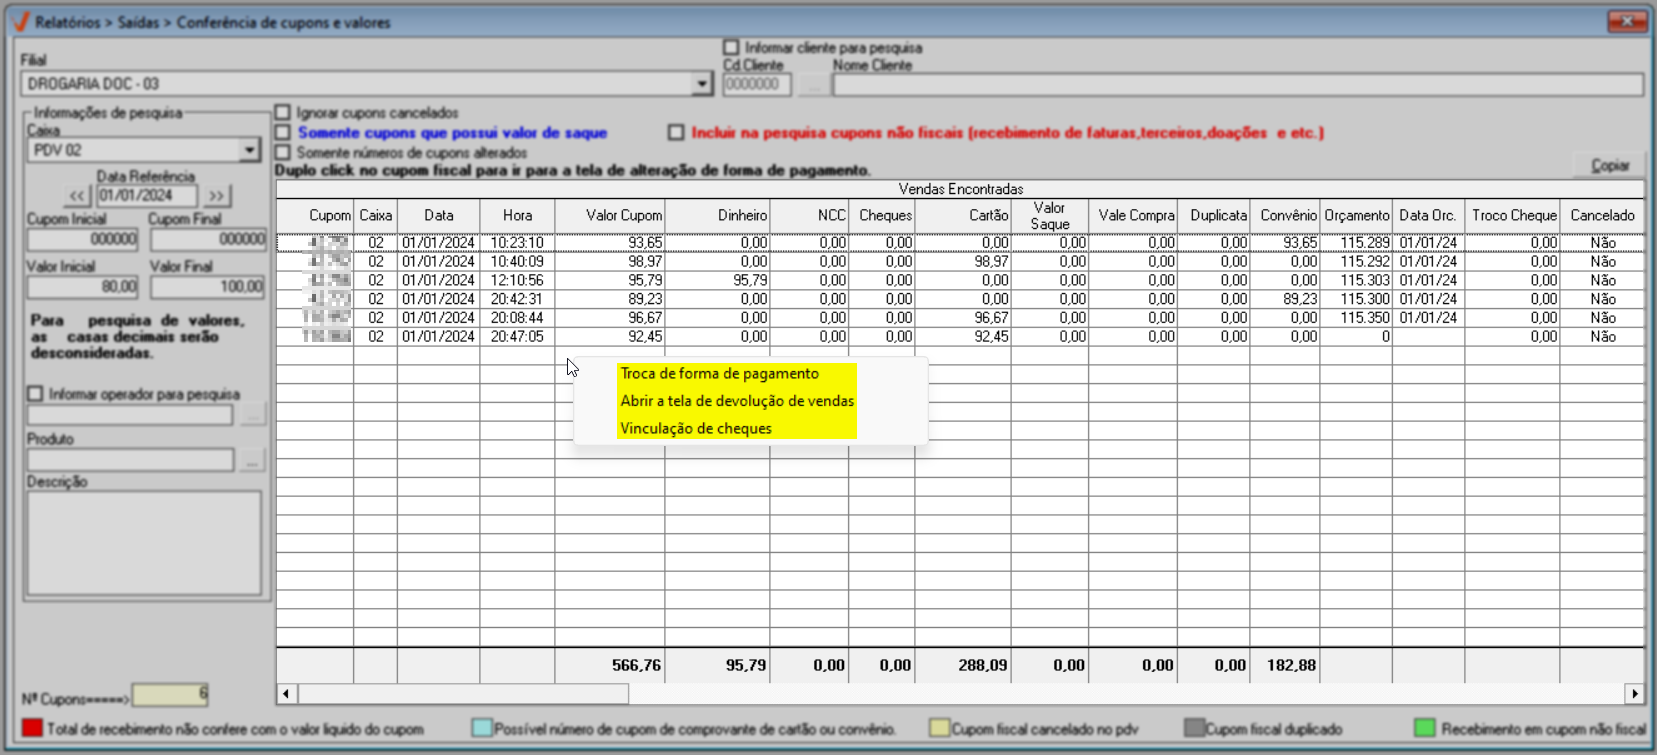Check Somente números de cupons alterados
This screenshot has height=755, width=1657.
point(283,152)
